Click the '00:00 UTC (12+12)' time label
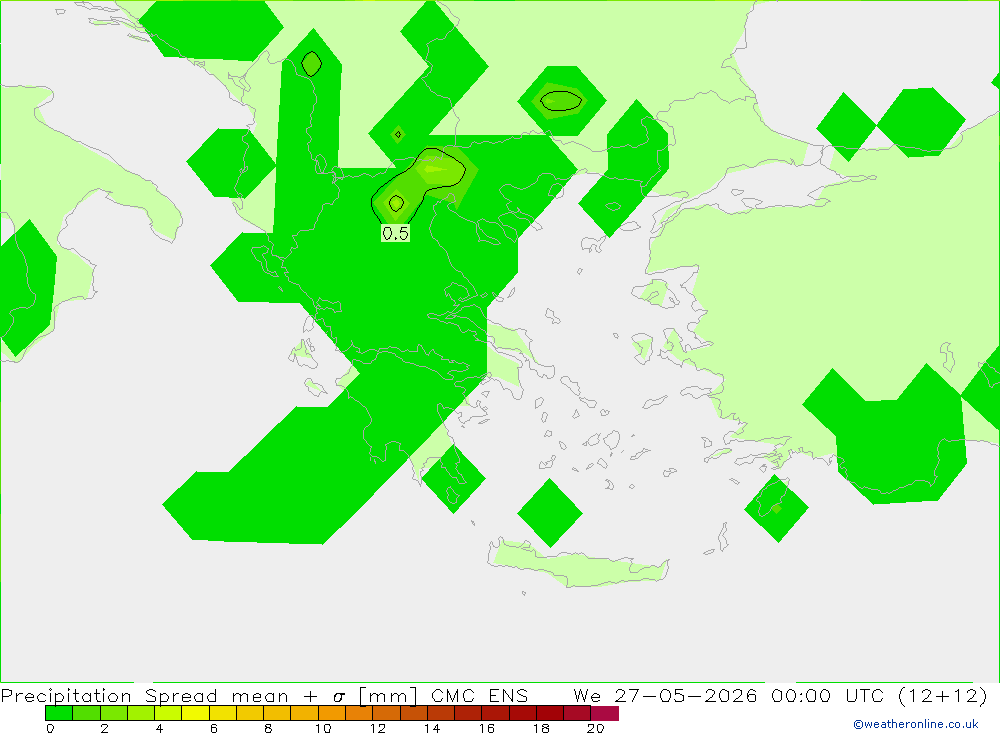 click(x=879, y=695)
